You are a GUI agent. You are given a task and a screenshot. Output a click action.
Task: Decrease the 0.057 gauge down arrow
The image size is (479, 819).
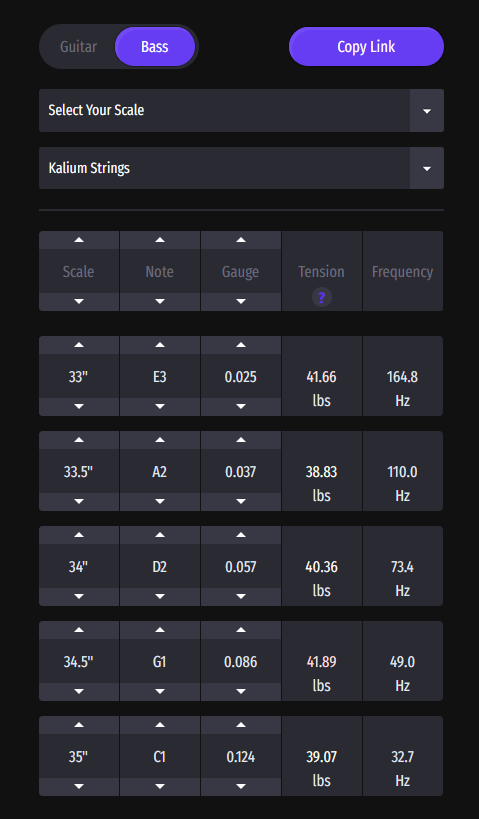coord(241,596)
